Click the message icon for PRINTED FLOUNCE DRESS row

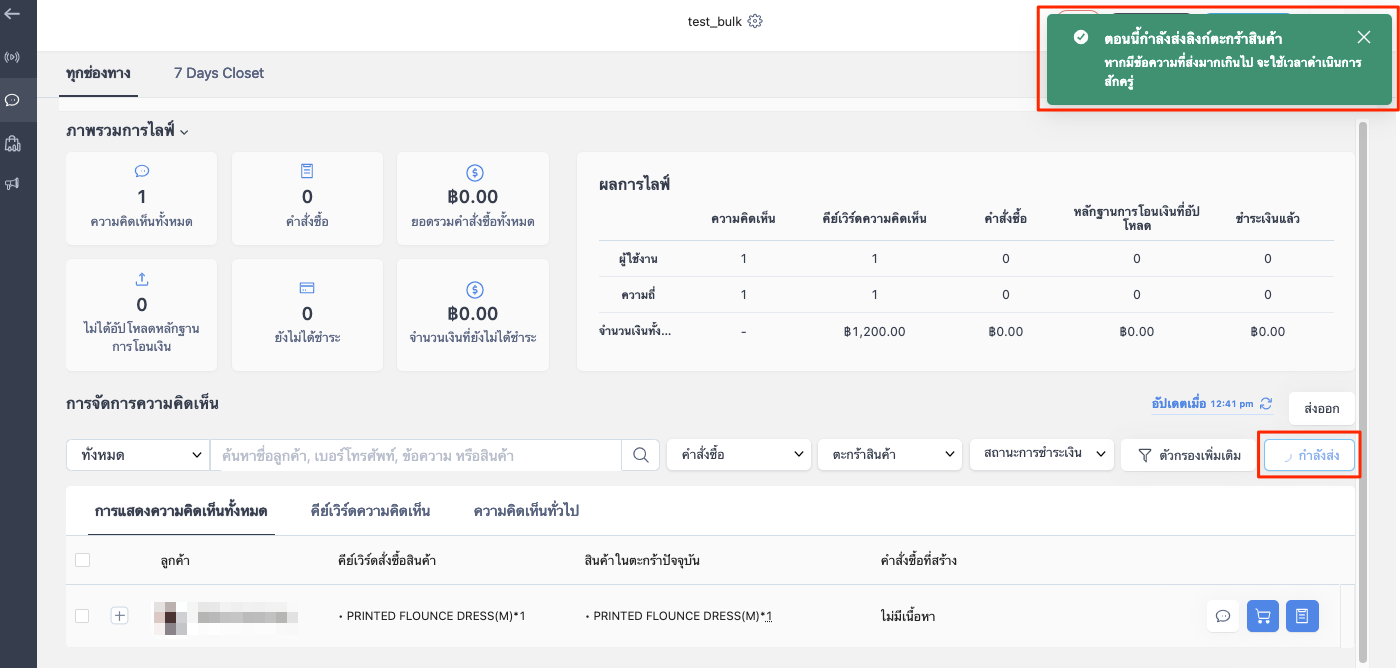pyautogui.click(x=1222, y=616)
